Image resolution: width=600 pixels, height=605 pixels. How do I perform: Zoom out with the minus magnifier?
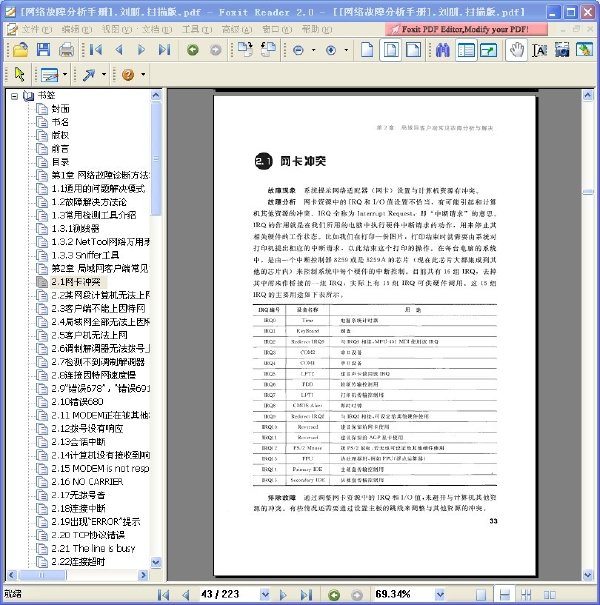298,50
